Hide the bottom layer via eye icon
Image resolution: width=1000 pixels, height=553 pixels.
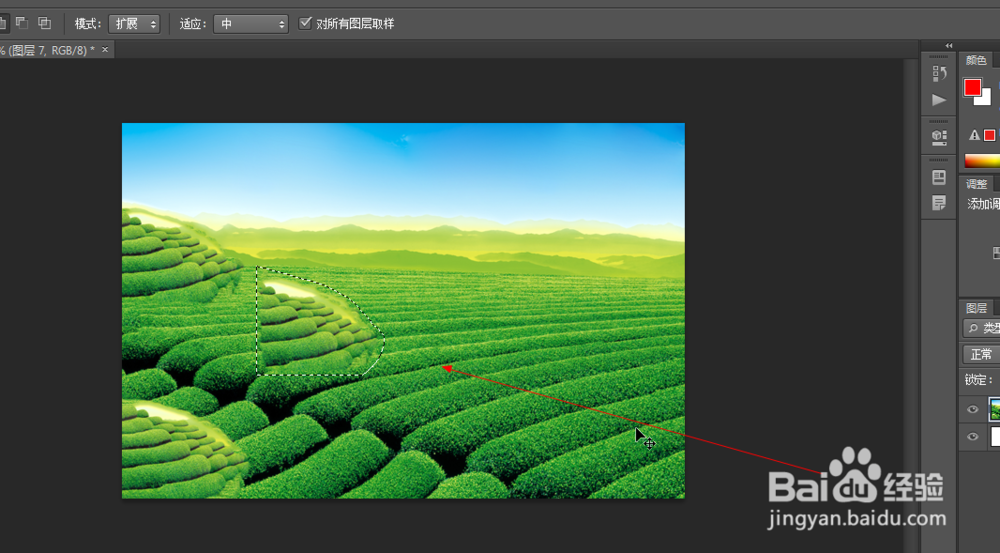(x=973, y=437)
